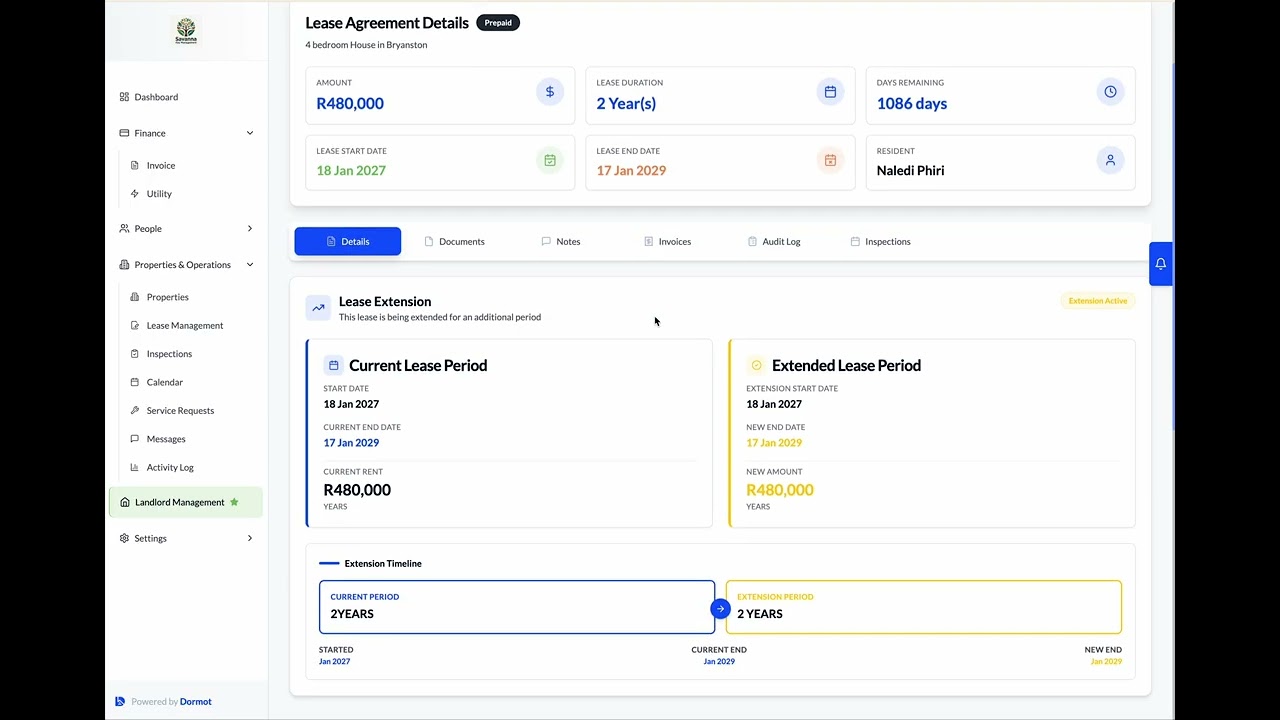Viewport: 1280px width, 720px height.
Task: Click the blue arrow circle in Extension Timeline
Action: (x=720, y=608)
